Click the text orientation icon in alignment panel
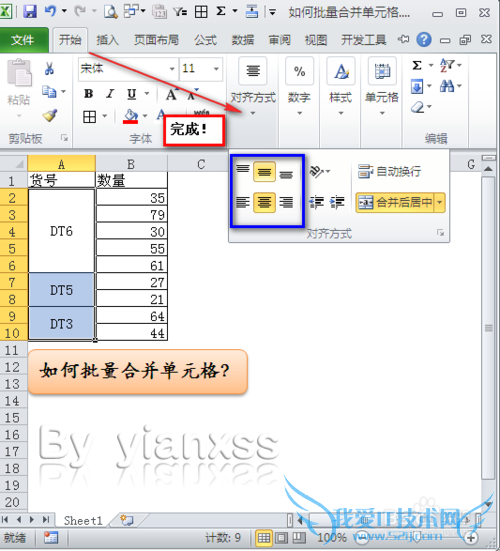 coord(316,171)
